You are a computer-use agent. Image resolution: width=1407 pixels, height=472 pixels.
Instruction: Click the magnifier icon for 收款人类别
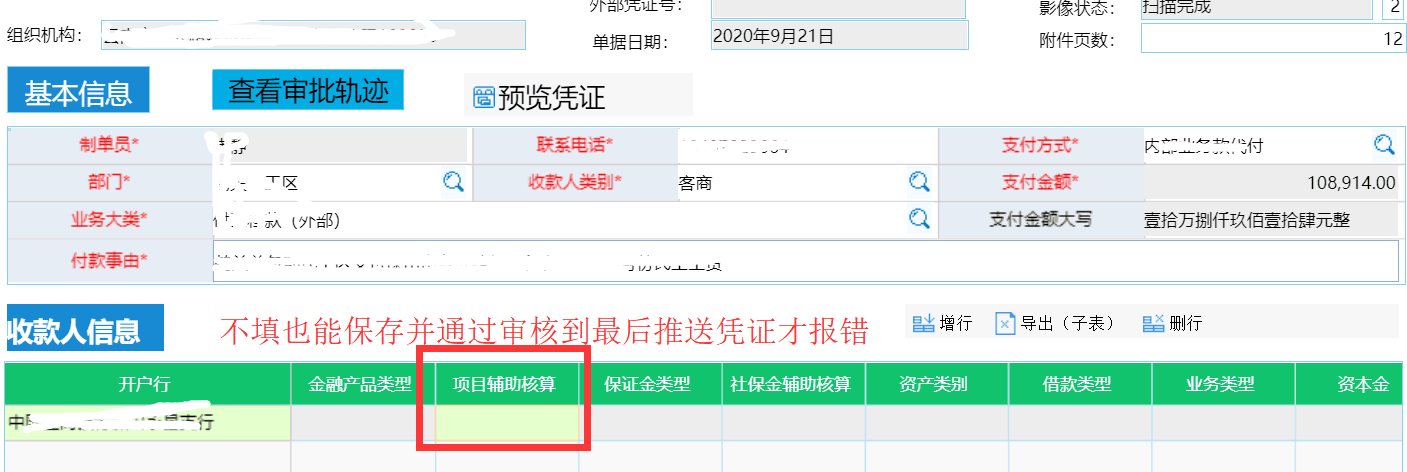click(919, 182)
